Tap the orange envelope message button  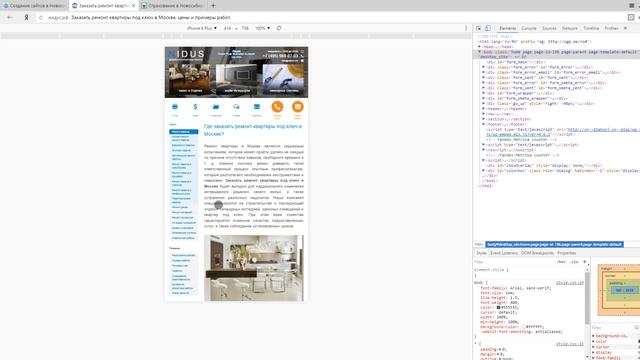click(x=298, y=107)
